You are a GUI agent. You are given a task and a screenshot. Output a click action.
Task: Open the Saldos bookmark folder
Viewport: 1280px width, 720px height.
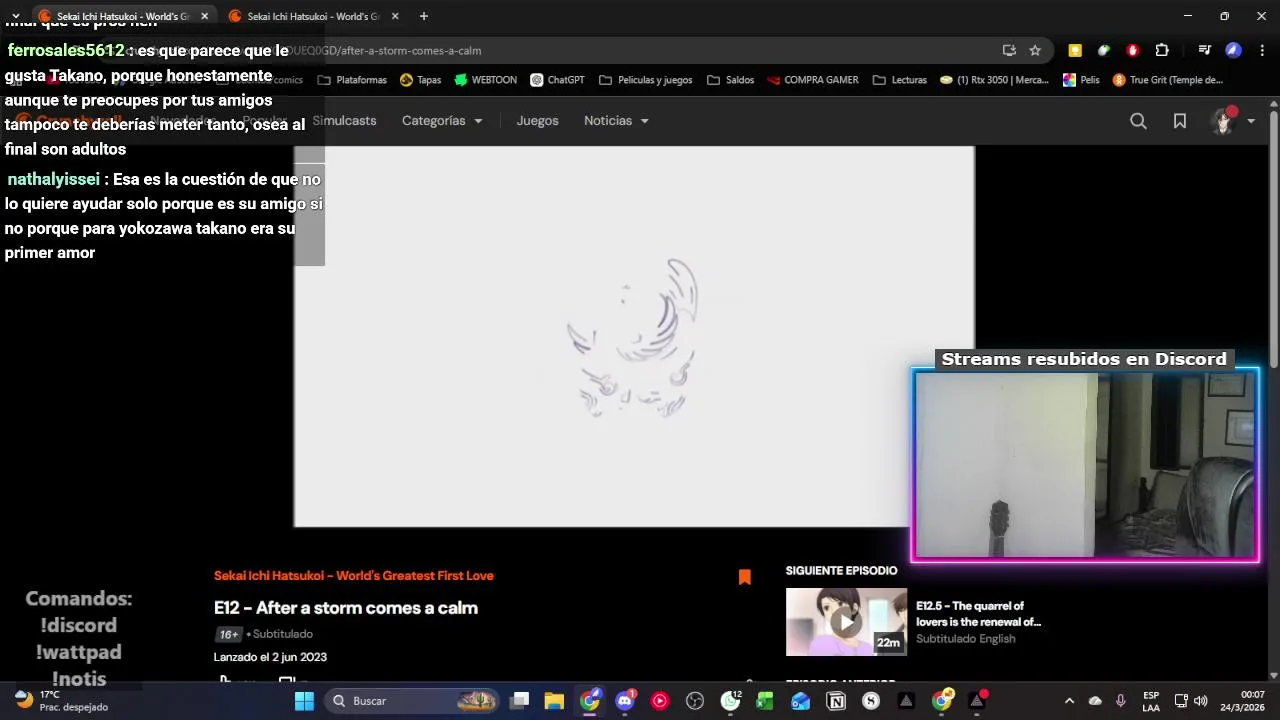(x=730, y=80)
